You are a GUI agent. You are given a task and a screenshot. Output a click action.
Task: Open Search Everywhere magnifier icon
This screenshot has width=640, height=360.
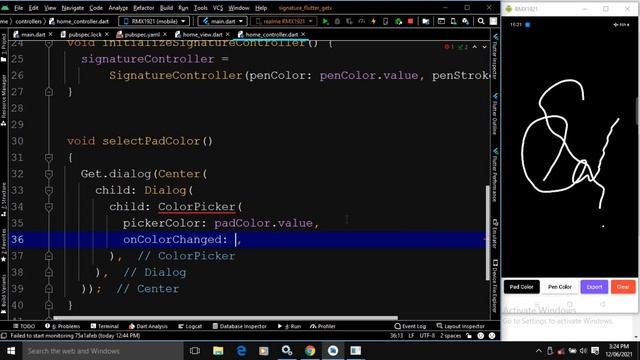[481, 21]
